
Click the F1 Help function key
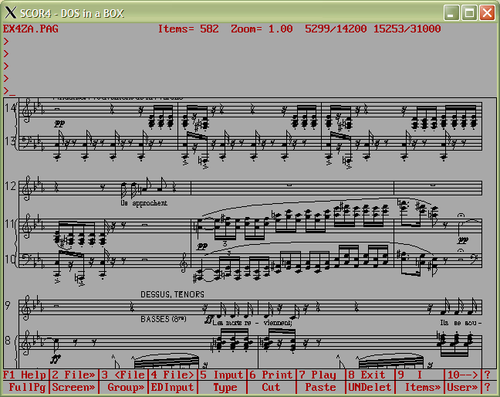tap(25, 375)
